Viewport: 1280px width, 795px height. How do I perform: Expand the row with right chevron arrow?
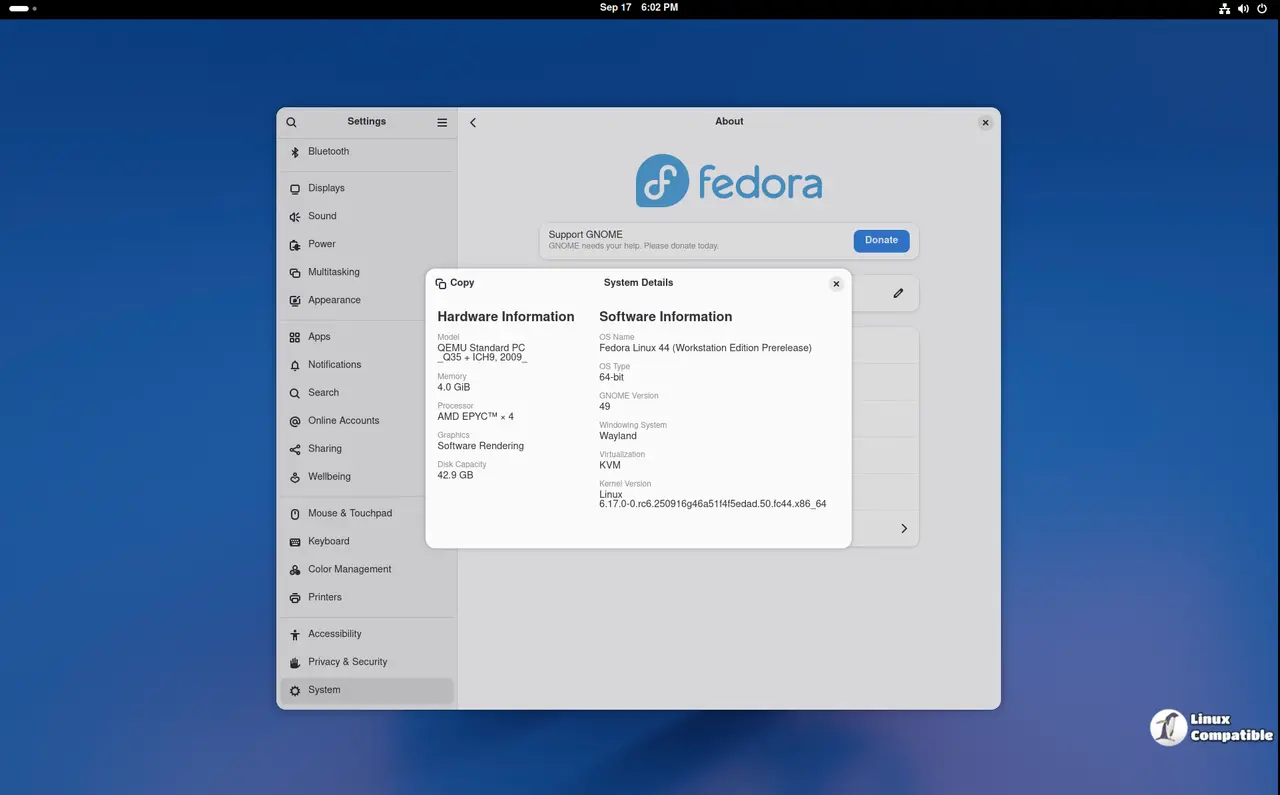903,528
